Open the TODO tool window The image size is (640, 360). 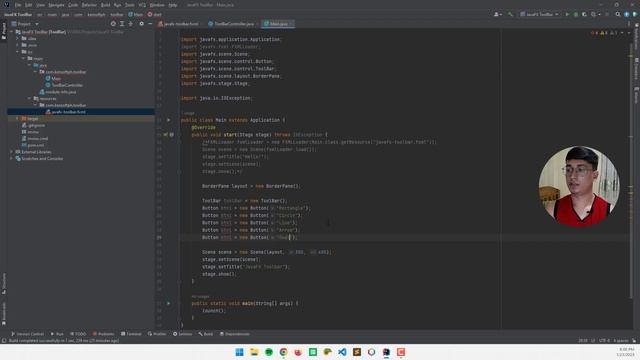[78, 334]
